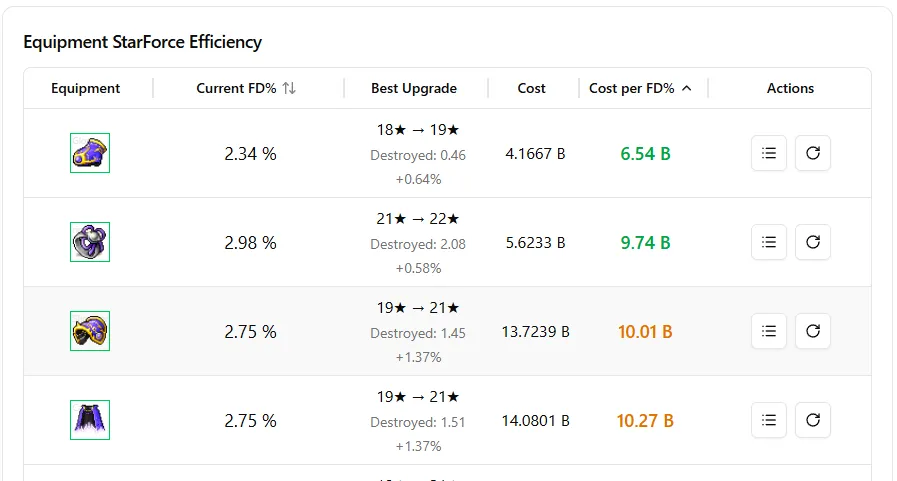Open details list for the 6.54 B row
897x481 pixels.
point(769,153)
